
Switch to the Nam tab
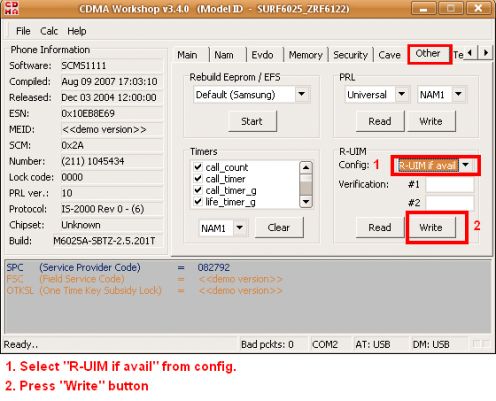click(x=224, y=55)
